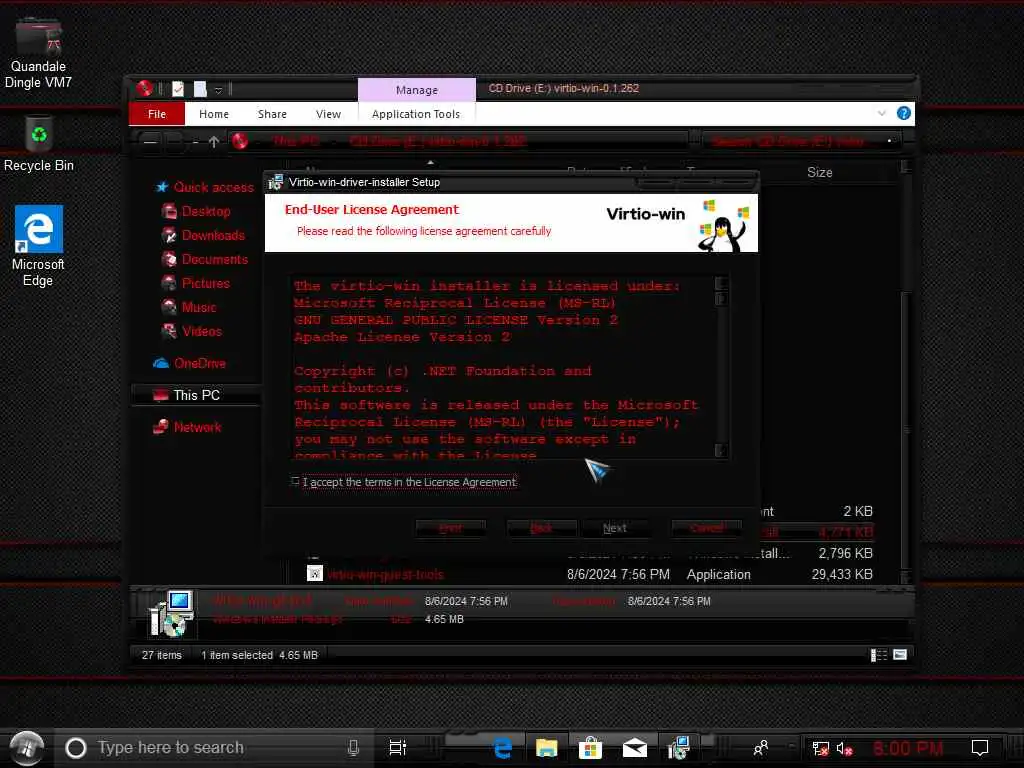Open Microsoft Edge desktop shortcut
Image resolution: width=1024 pixels, height=768 pixels.
39,247
